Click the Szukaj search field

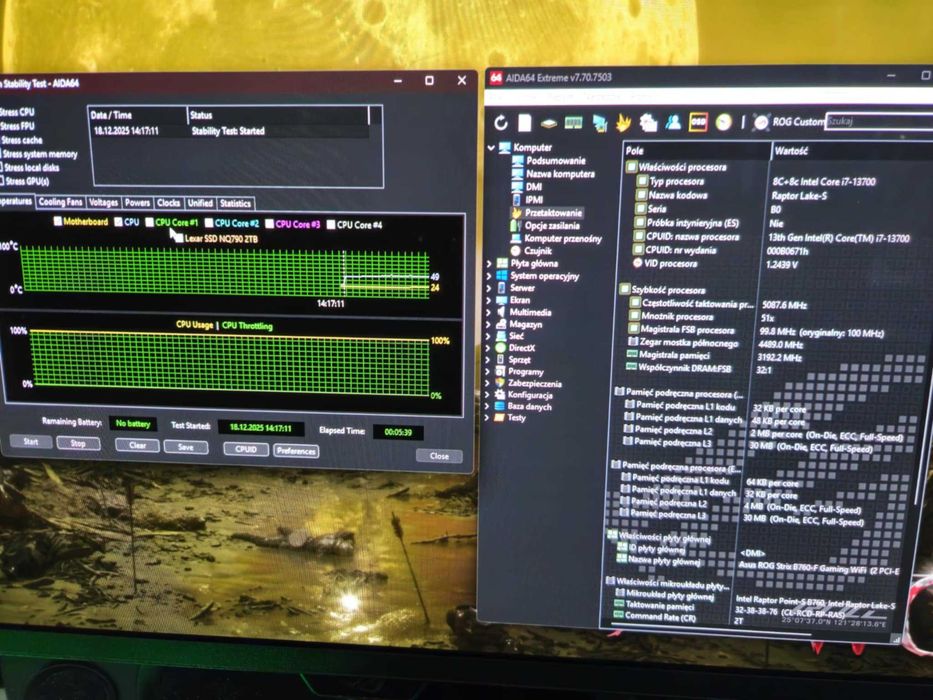point(879,121)
